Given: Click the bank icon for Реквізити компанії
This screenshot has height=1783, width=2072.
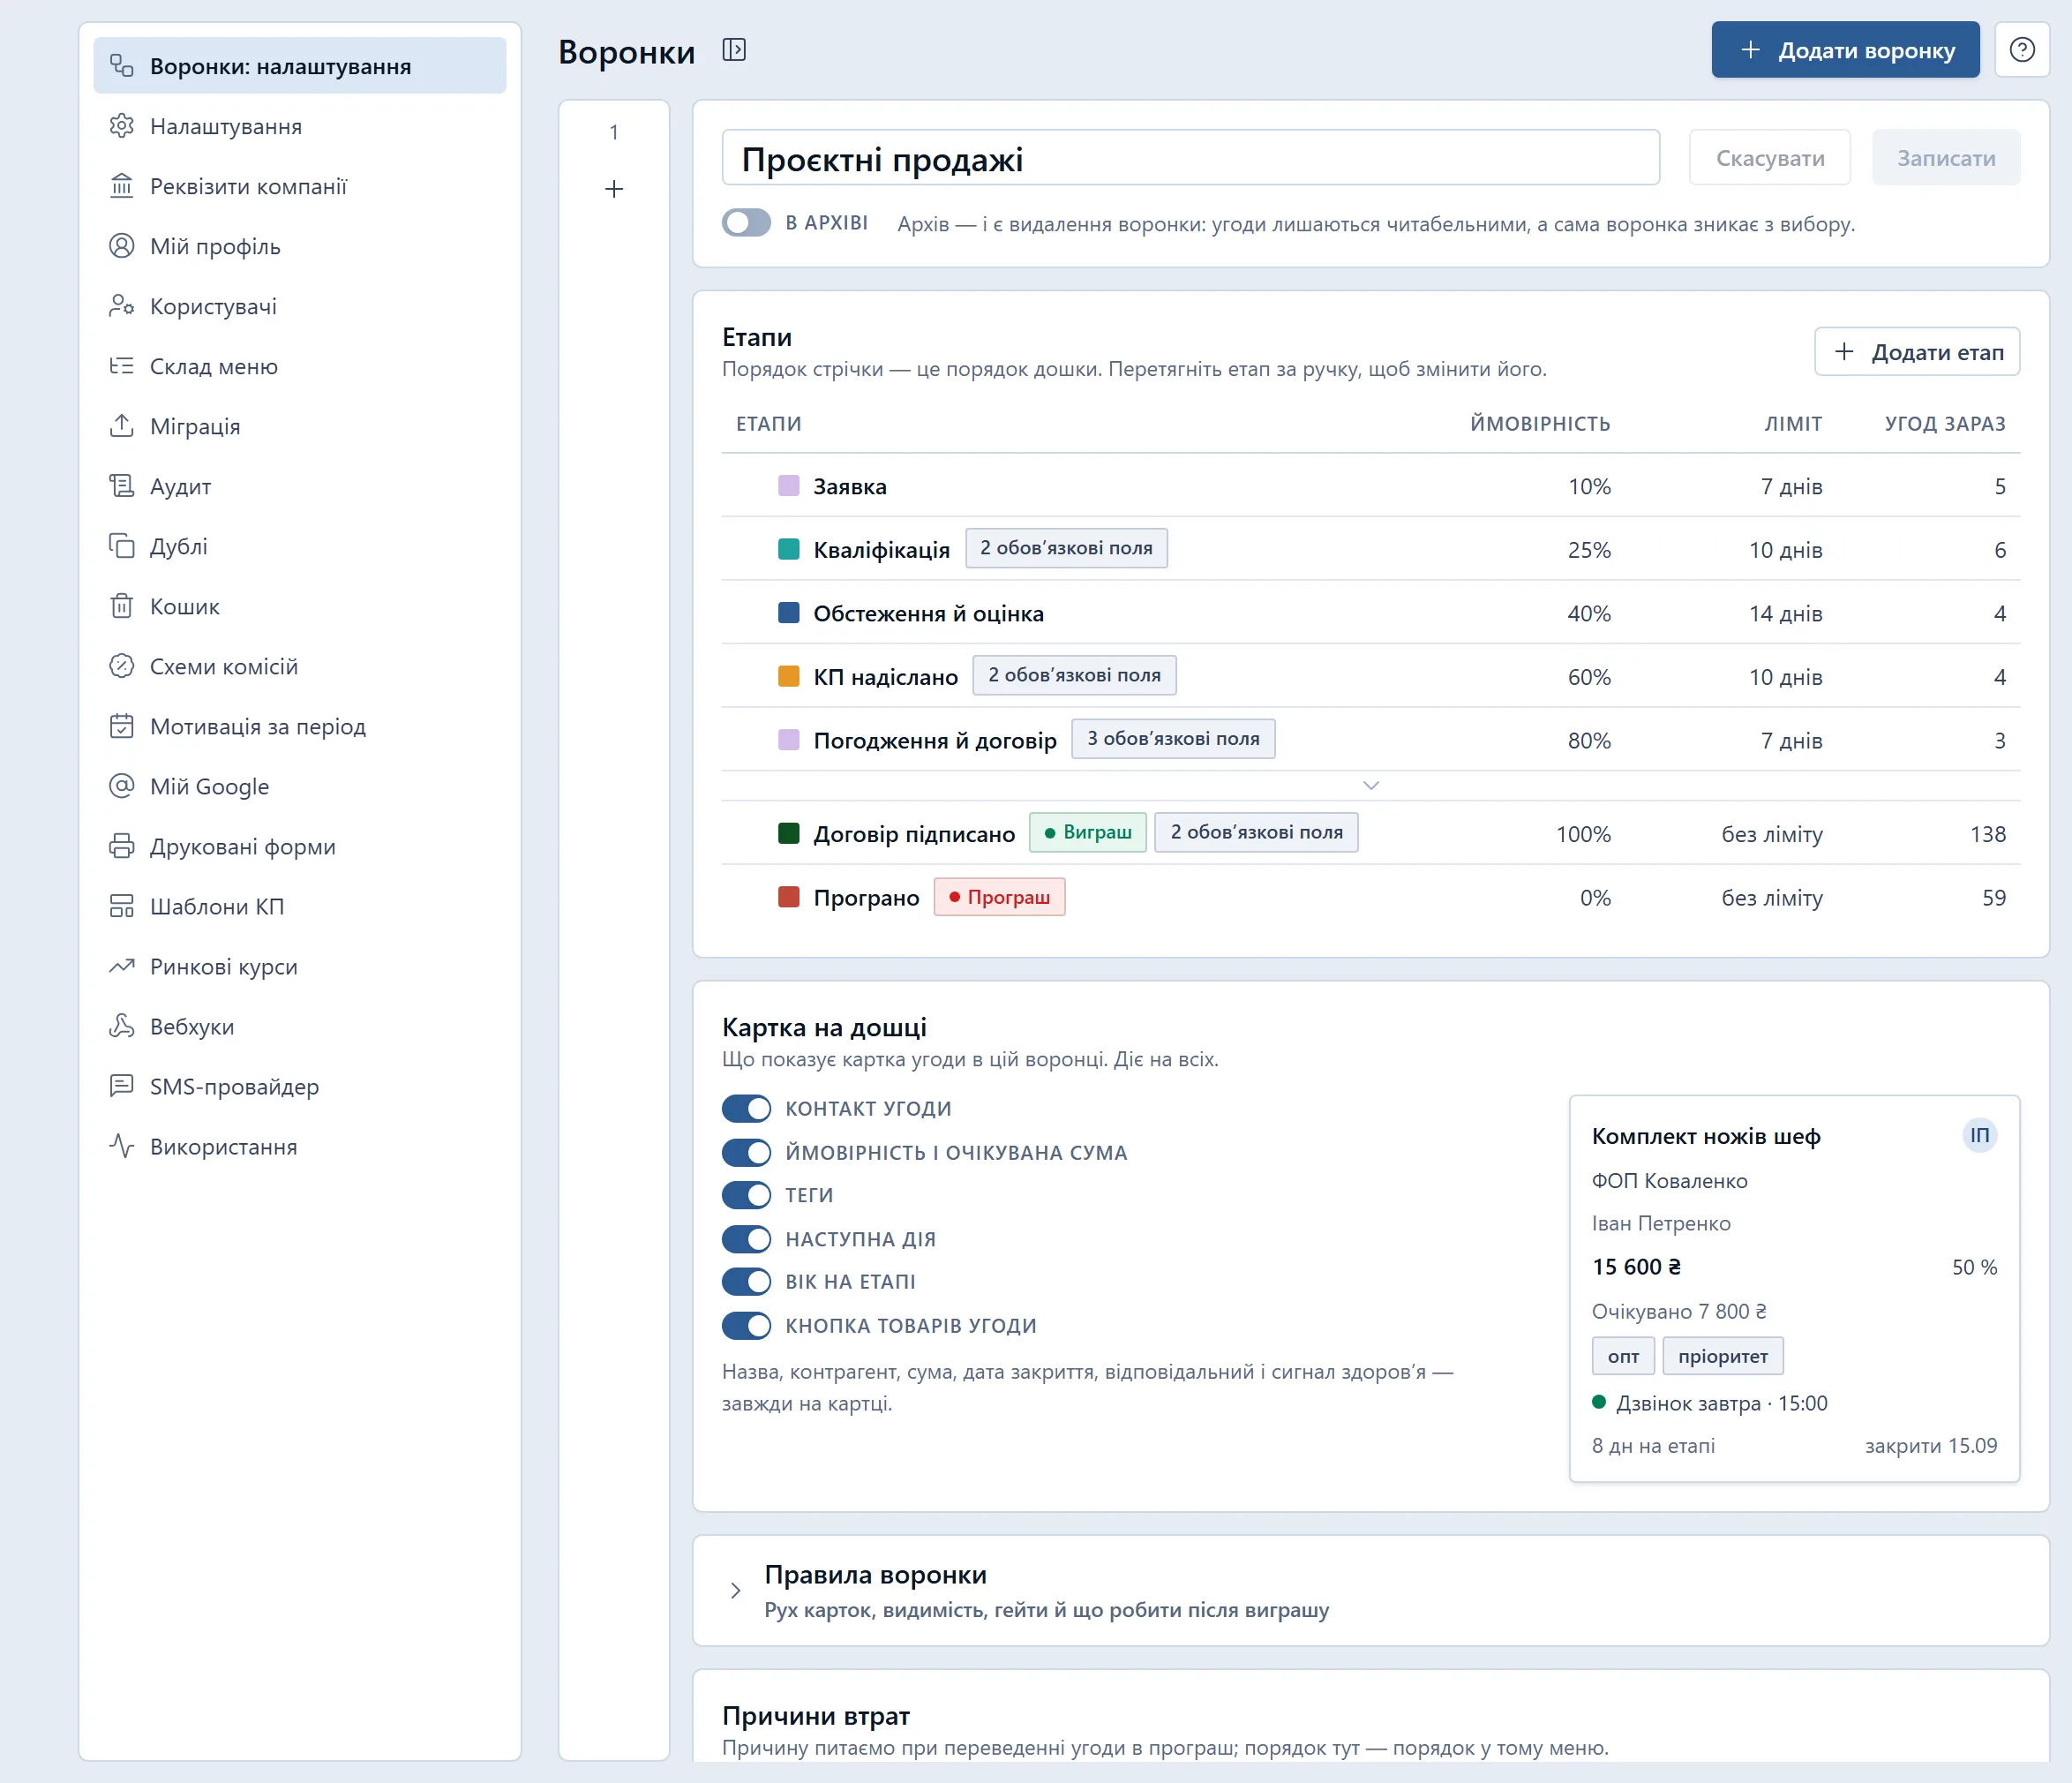Looking at the screenshot, I should 121,186.
